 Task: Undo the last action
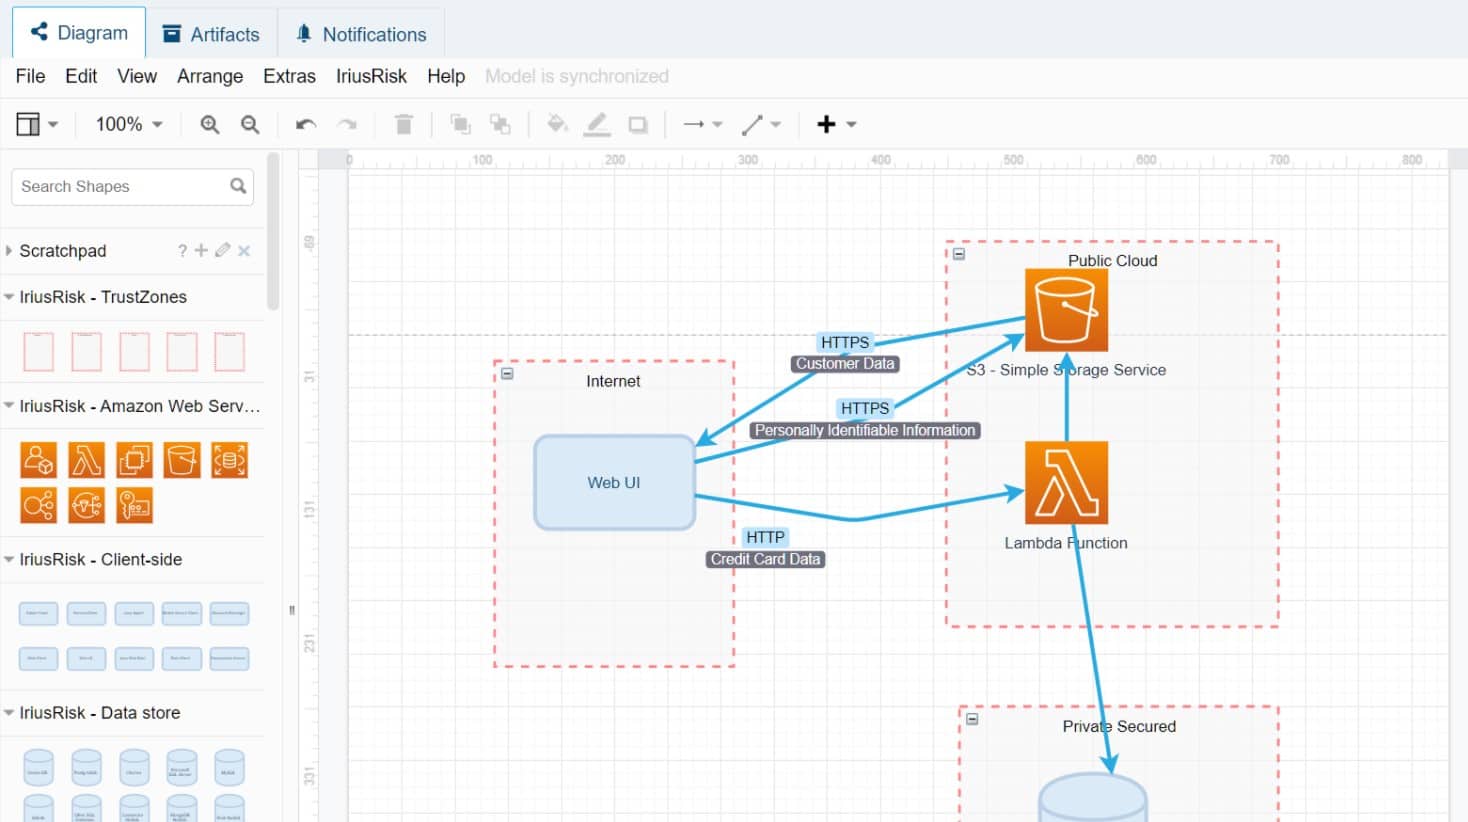point(306,124)
